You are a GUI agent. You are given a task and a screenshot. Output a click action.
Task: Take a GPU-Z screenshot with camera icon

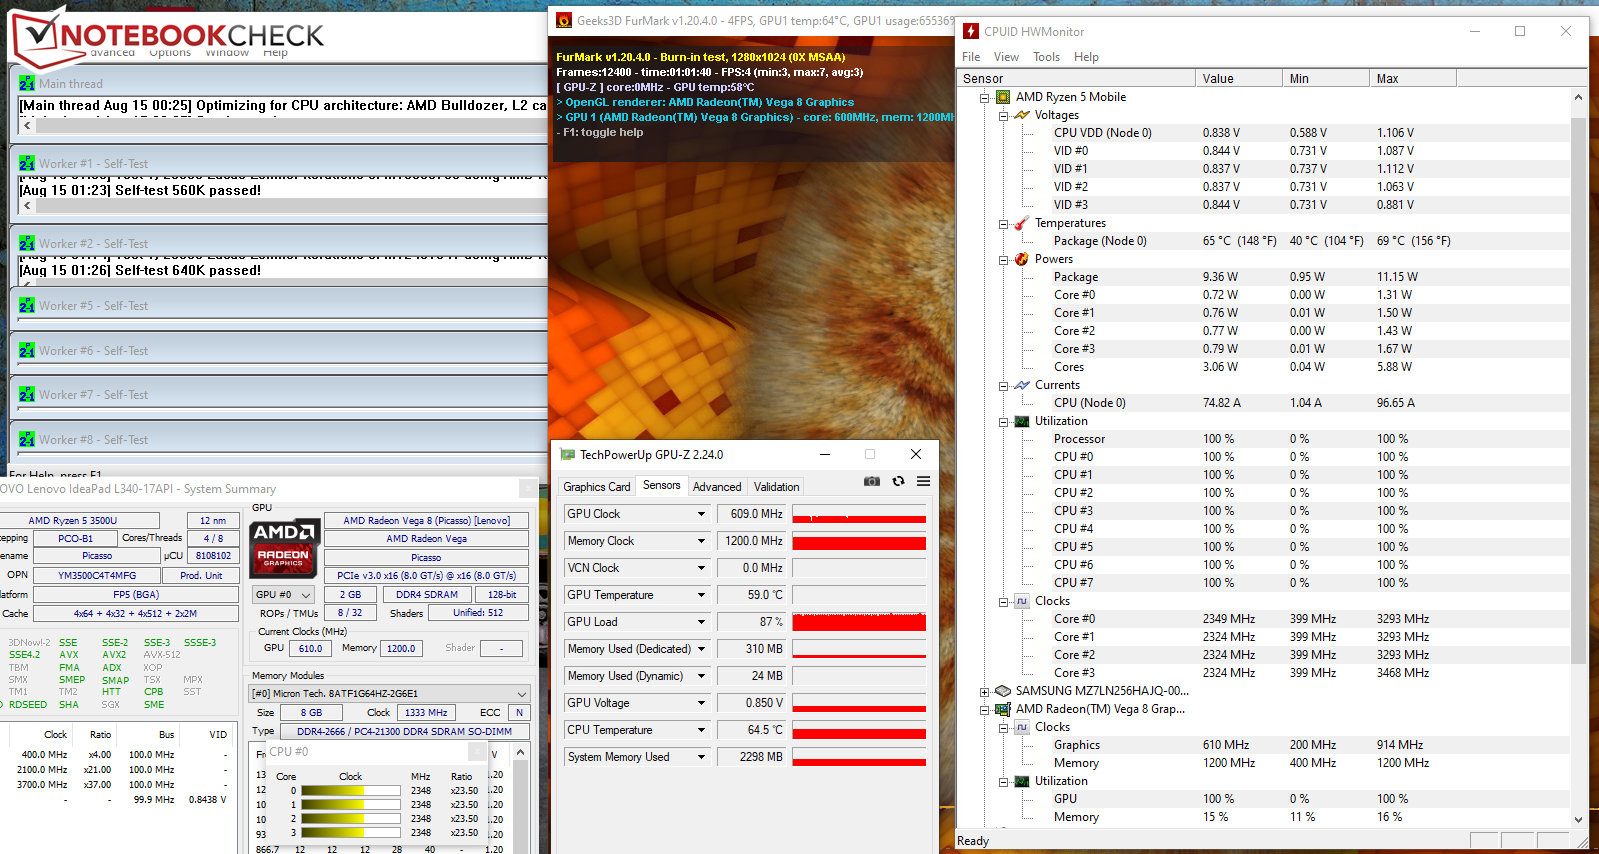[872, 481]
